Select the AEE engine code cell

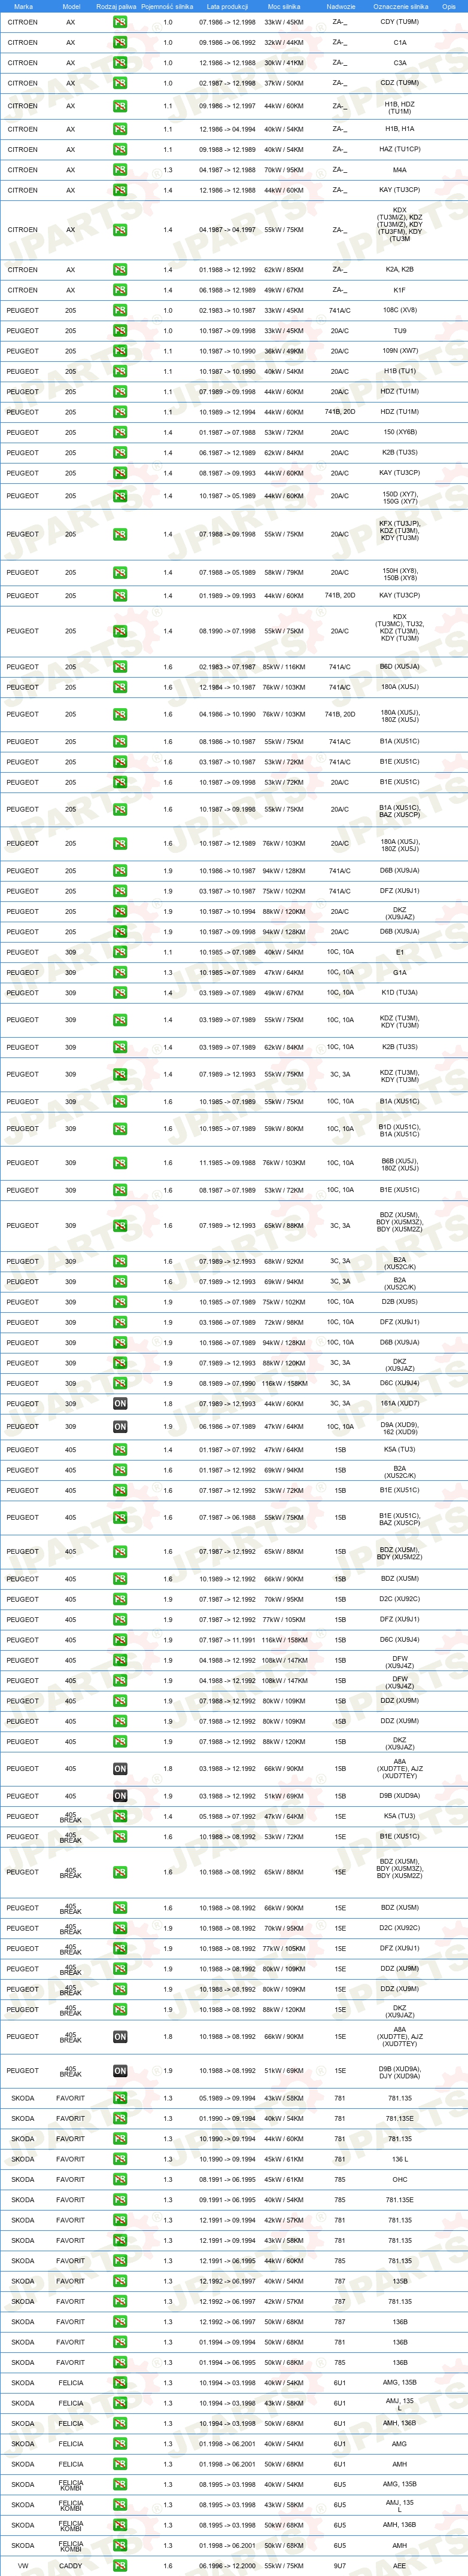click(x=400, y=2566)
